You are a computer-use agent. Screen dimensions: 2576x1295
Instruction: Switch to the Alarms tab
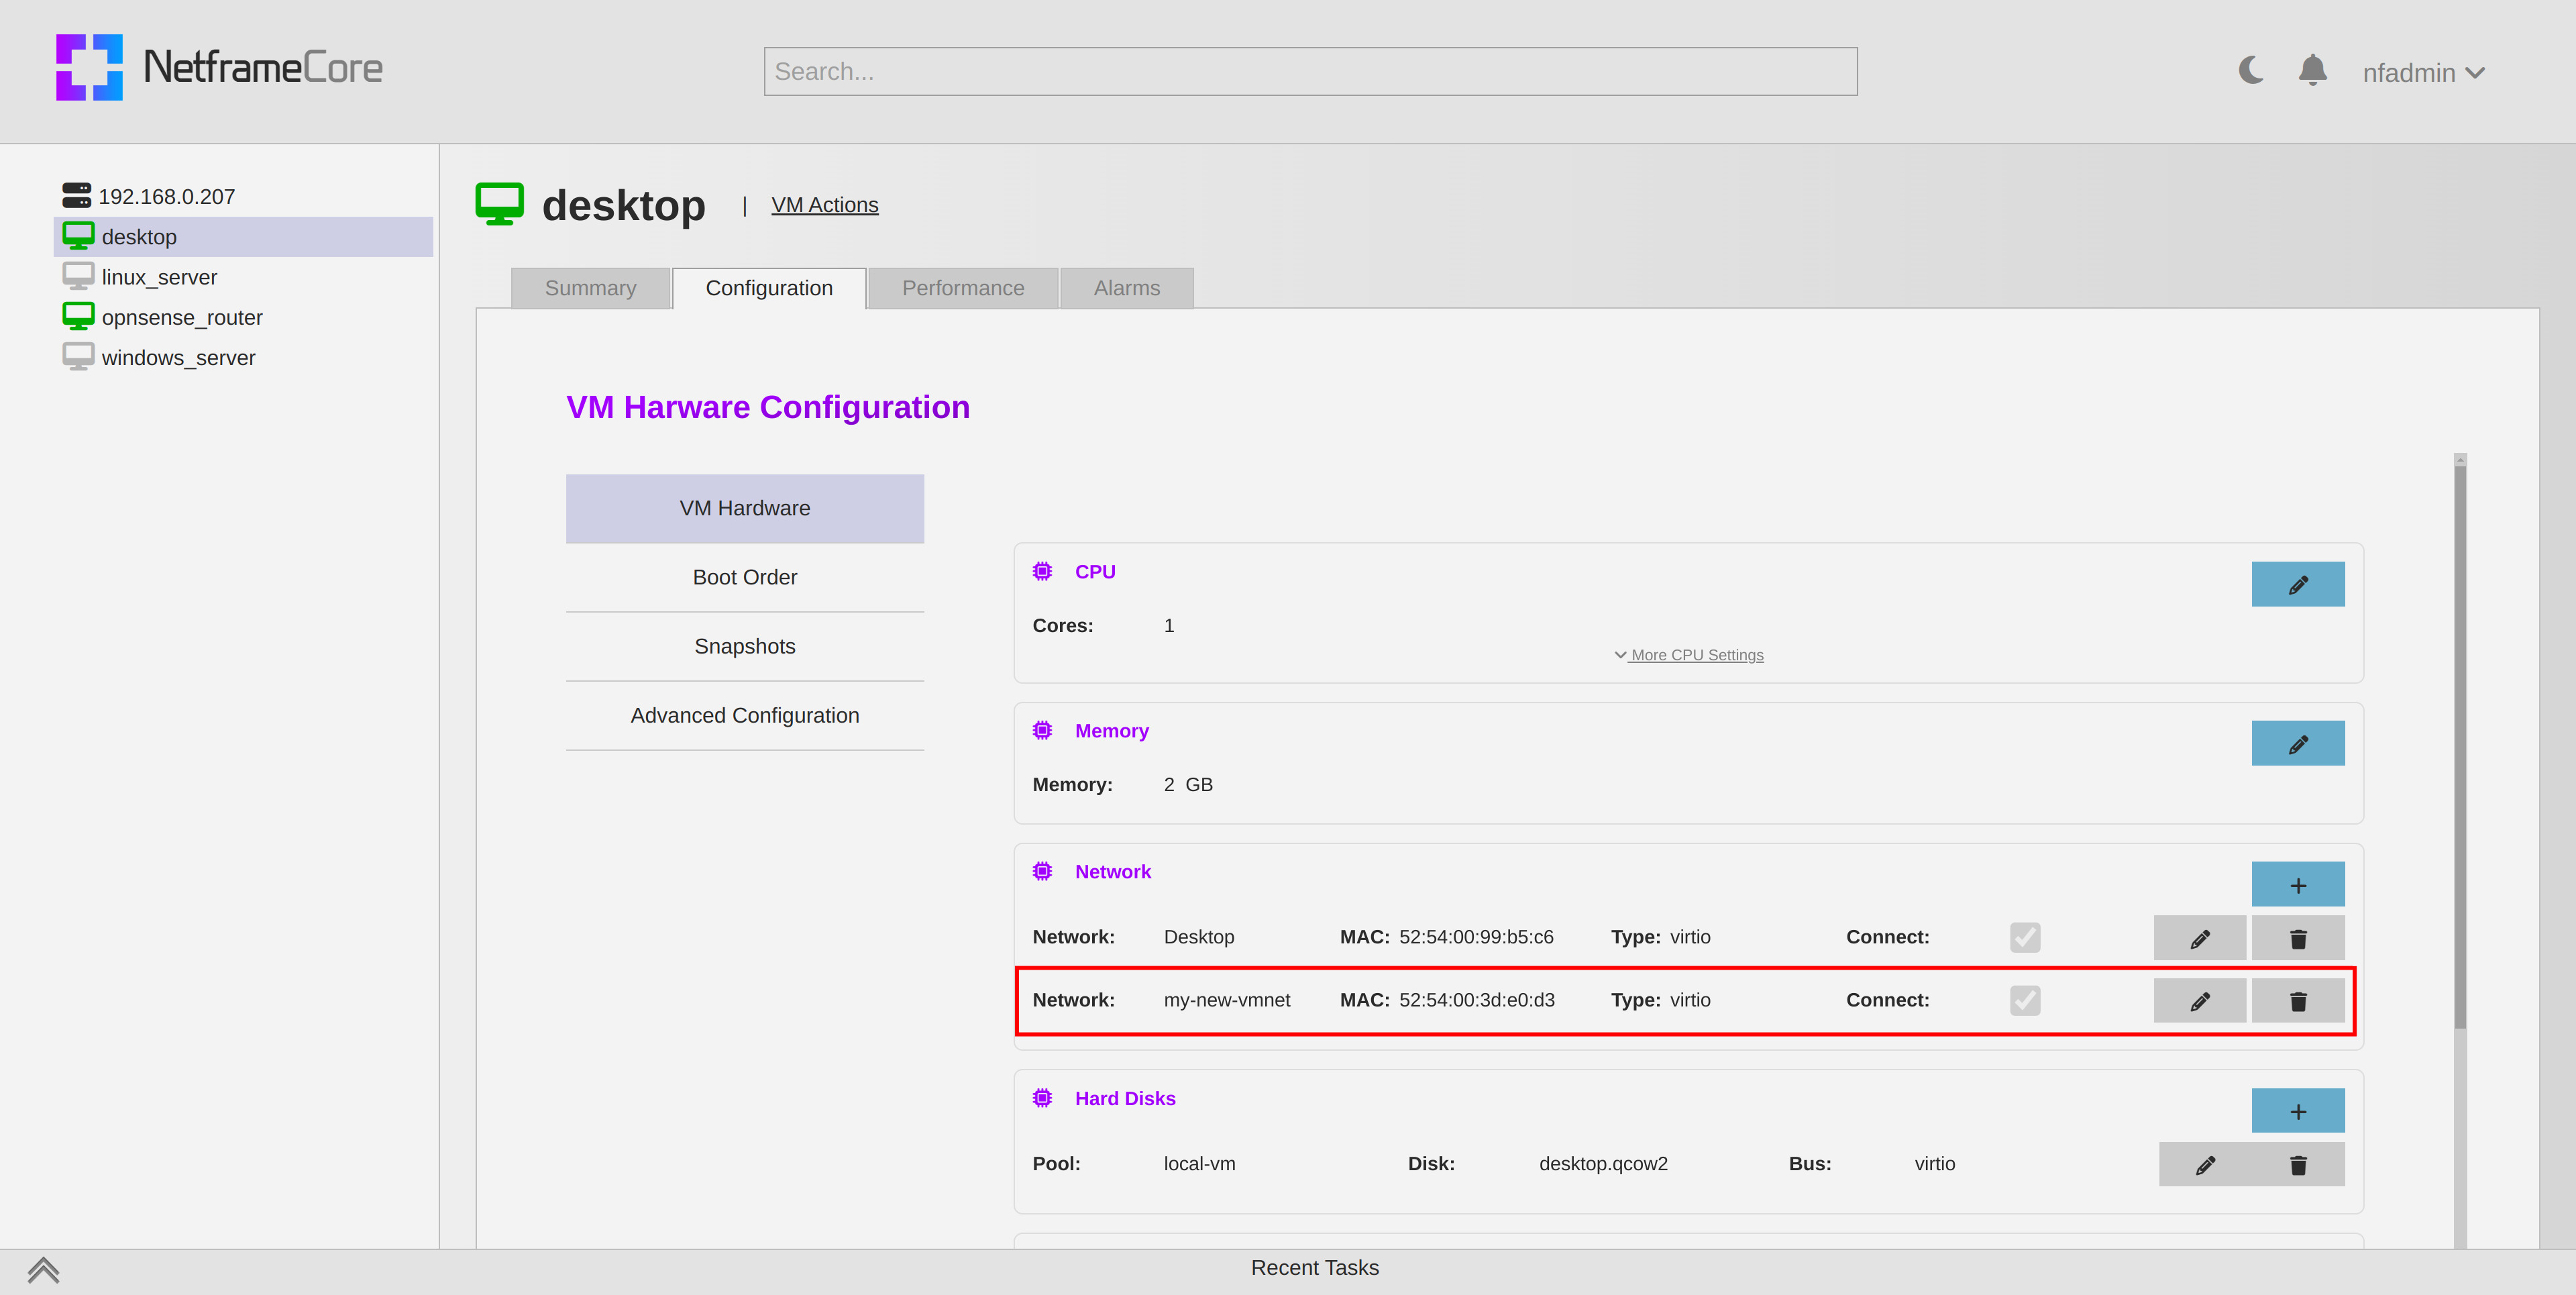click(1127, 288)
